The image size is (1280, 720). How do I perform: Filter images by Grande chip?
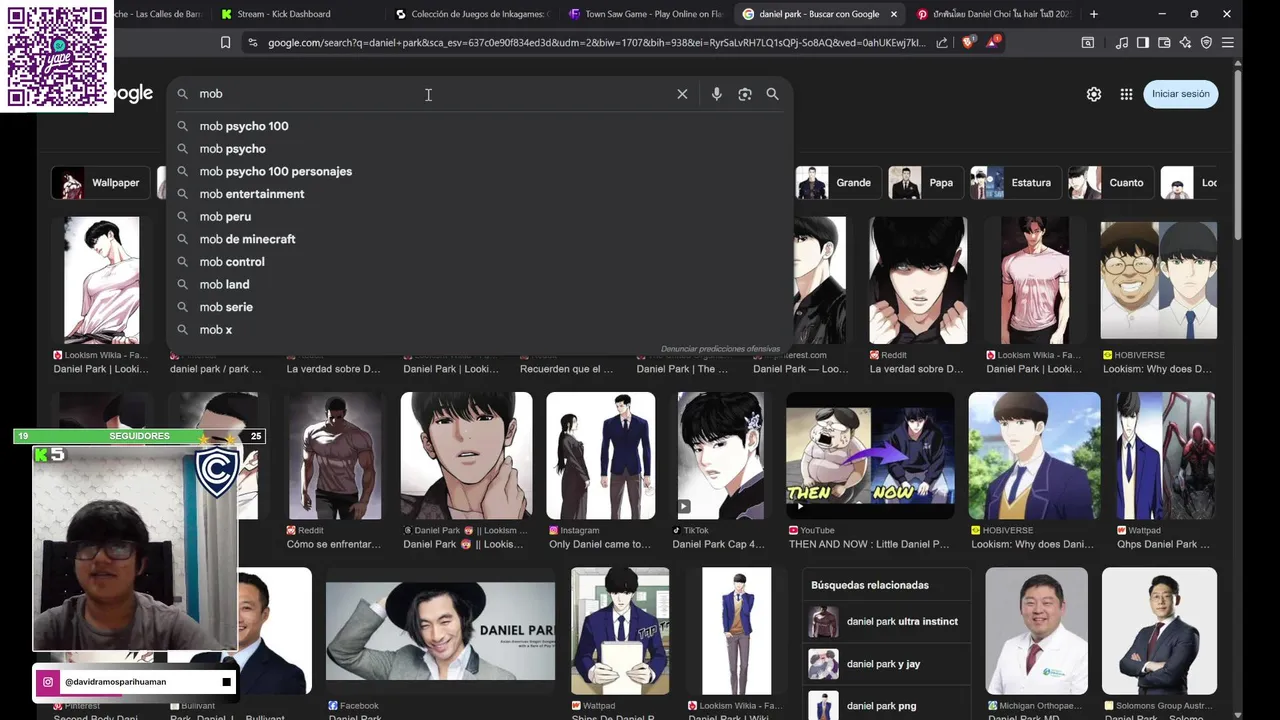point(838,183)
